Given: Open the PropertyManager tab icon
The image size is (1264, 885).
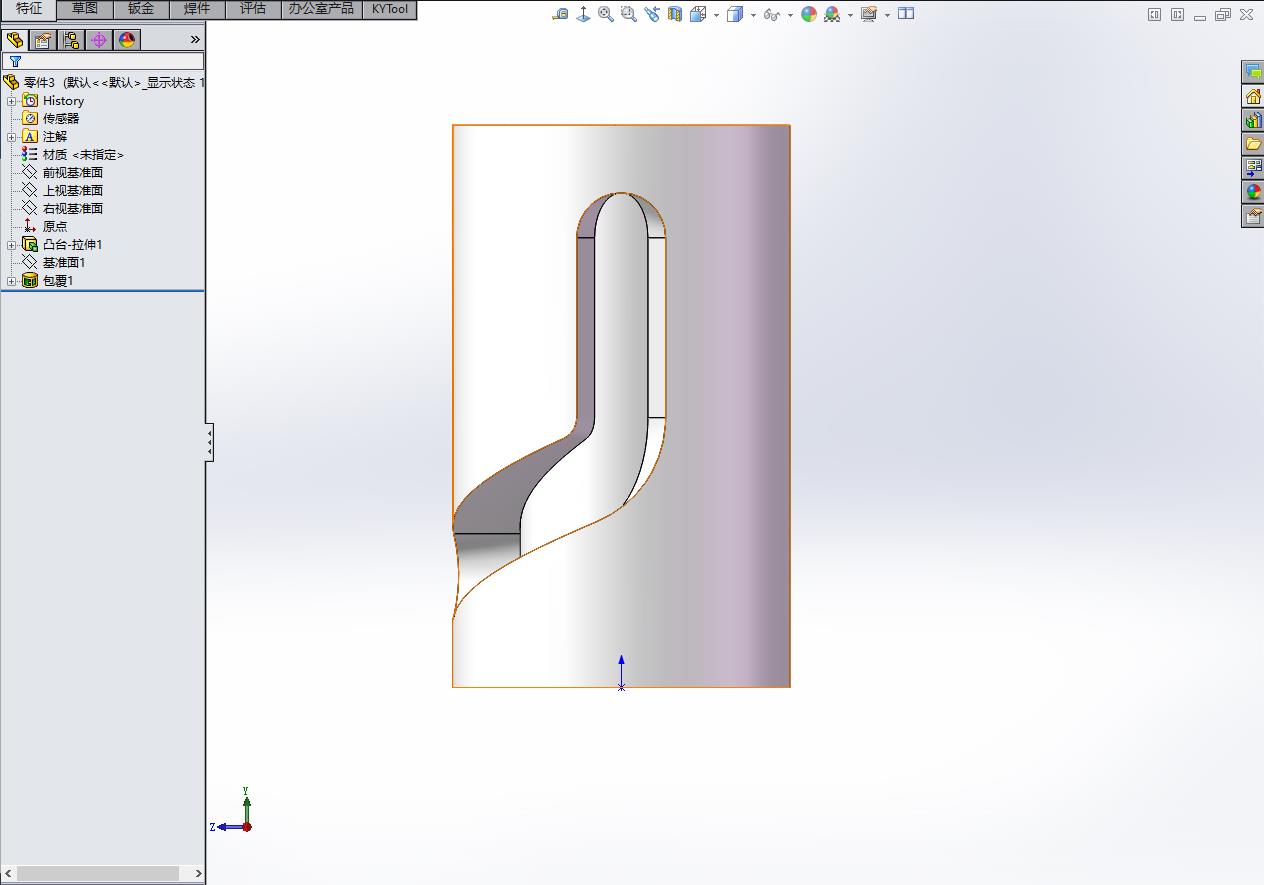Looking at the screenshot, I should (x=42, y=40).
